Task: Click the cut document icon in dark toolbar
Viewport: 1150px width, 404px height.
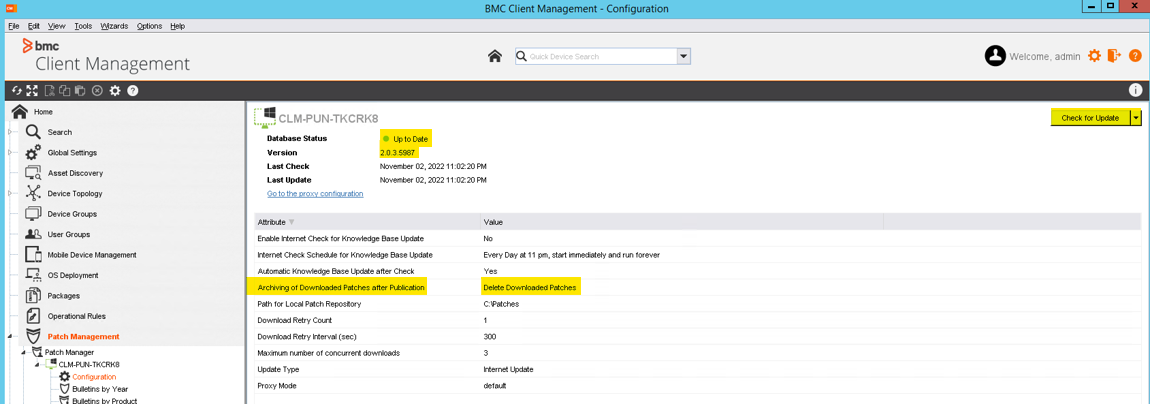Action: pyautogui.click(x=50, y=90)
